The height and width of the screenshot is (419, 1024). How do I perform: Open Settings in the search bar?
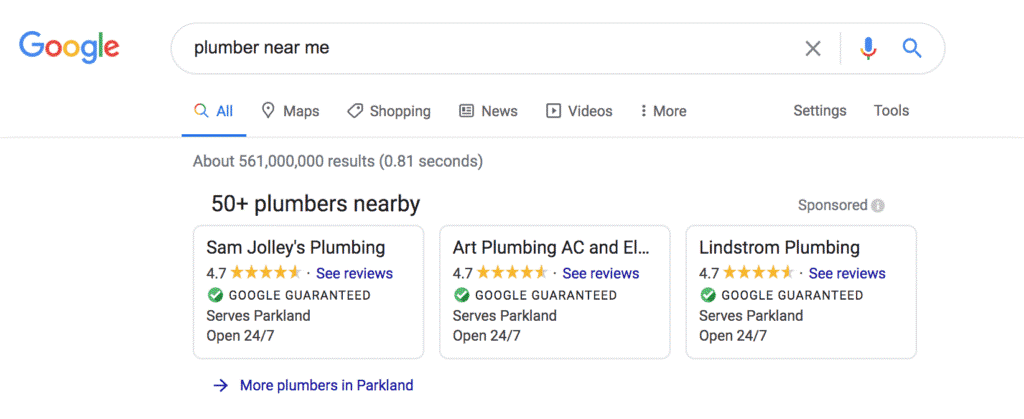820,111
